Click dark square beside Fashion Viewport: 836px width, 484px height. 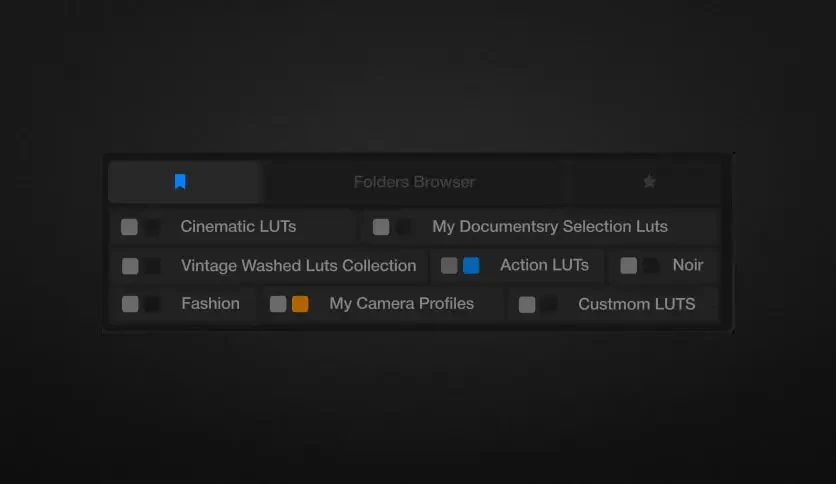[x=152, y=304]
